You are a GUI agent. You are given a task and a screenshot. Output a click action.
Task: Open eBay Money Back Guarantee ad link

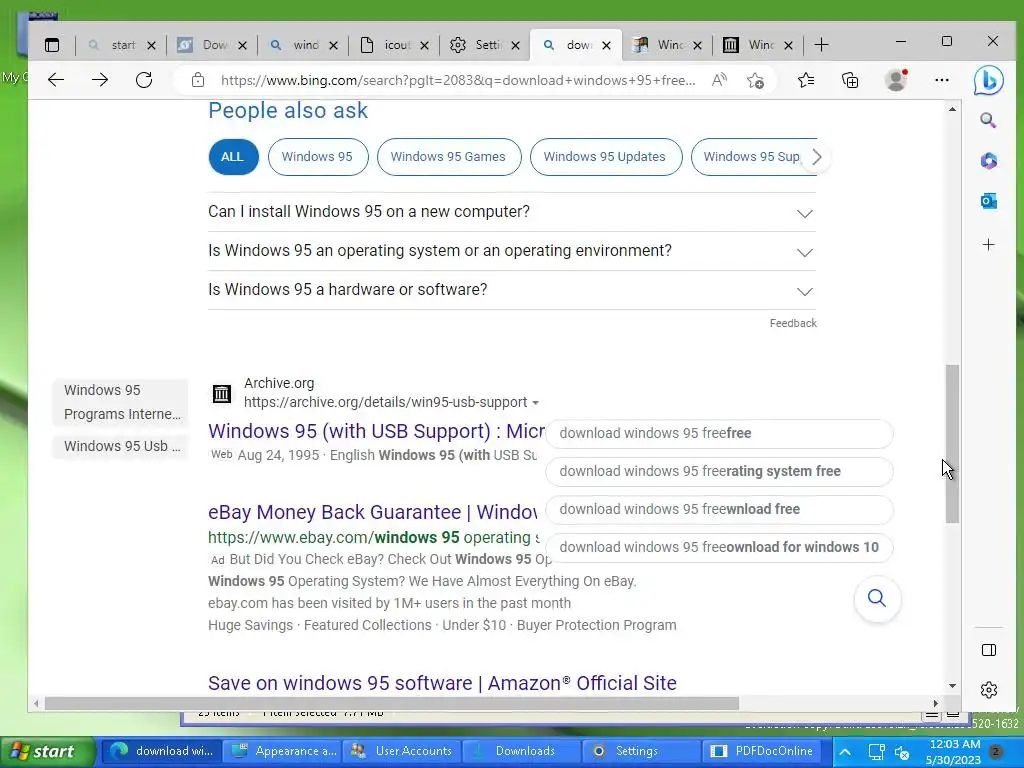point(373,512)
